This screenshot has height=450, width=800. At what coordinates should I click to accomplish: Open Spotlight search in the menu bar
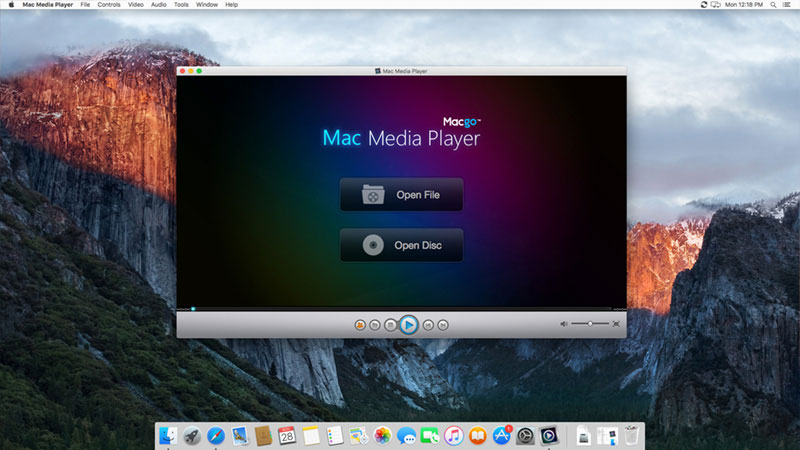pos(773,5)
